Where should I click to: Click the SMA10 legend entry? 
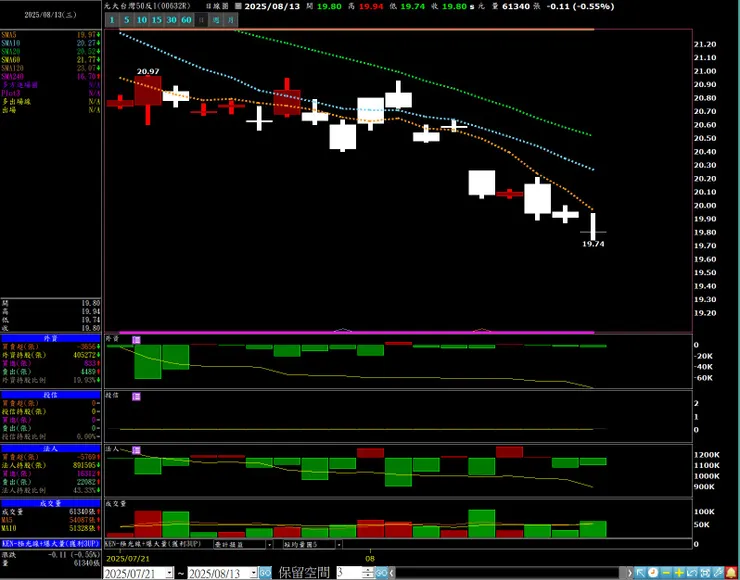(50, 43)
